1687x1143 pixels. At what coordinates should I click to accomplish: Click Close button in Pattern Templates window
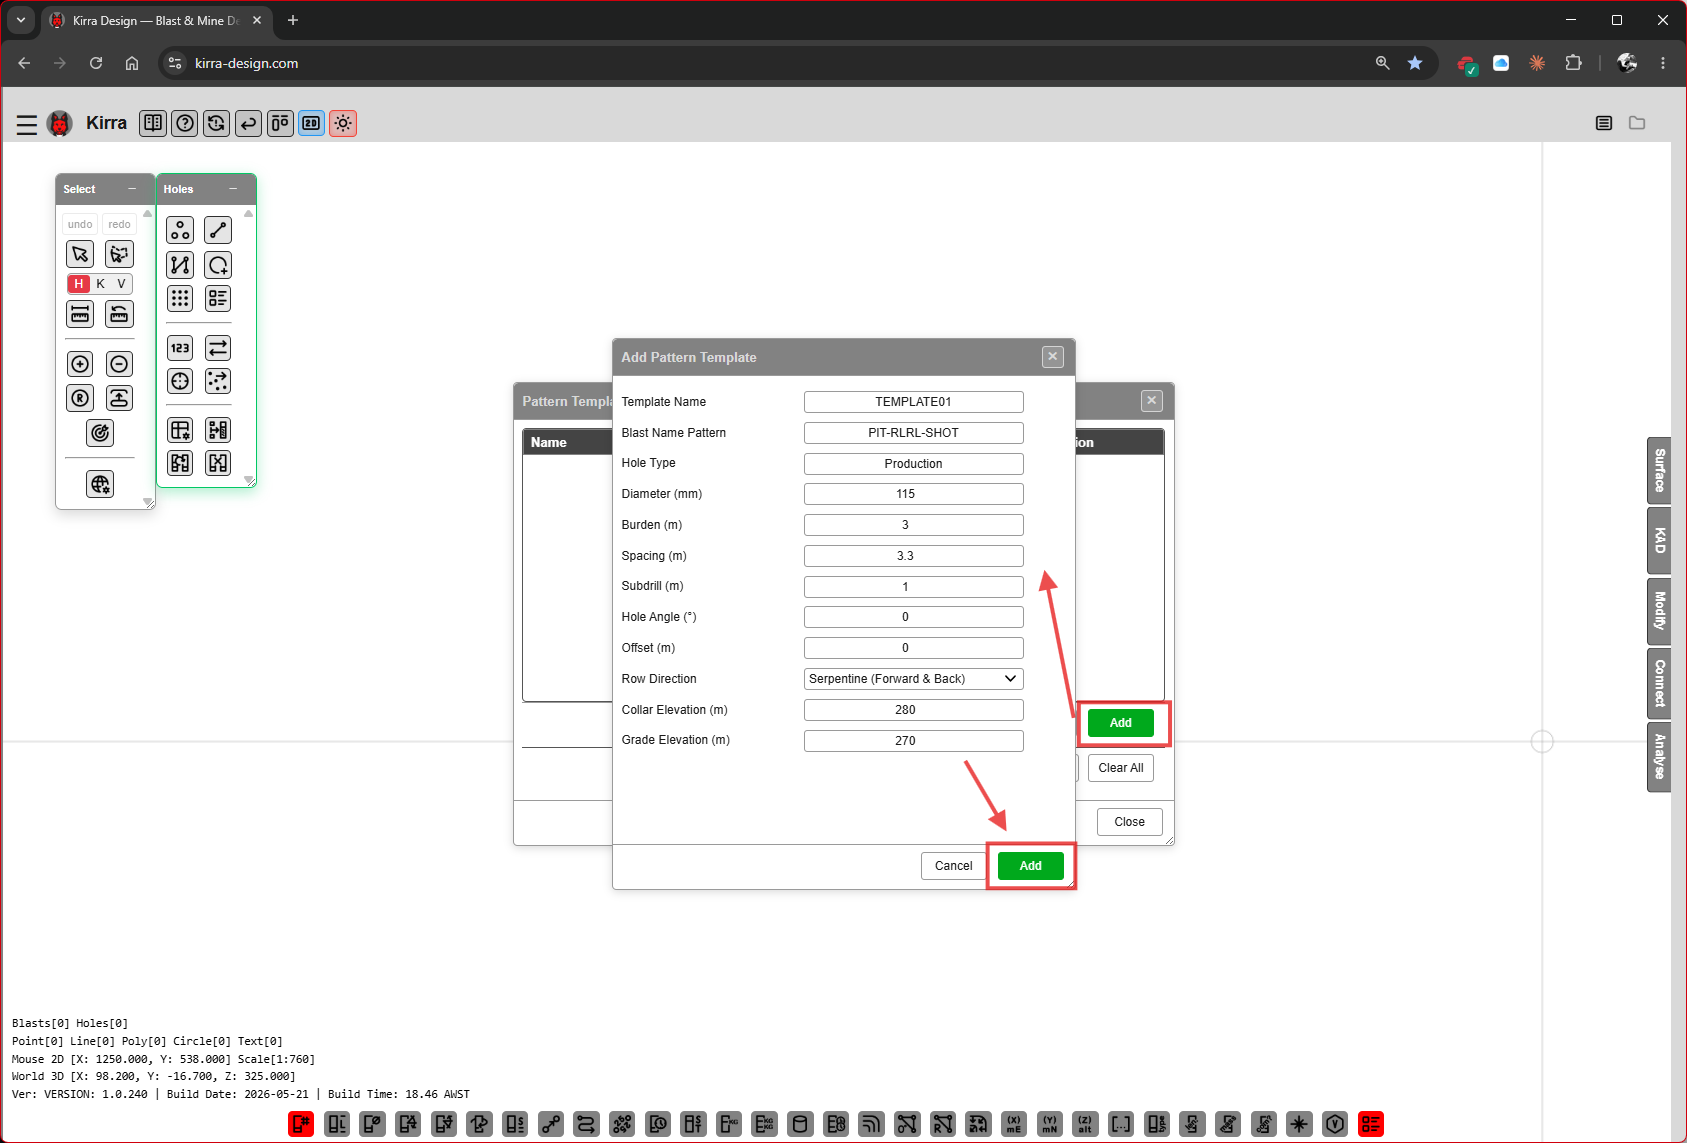[x=1130, y=822]
